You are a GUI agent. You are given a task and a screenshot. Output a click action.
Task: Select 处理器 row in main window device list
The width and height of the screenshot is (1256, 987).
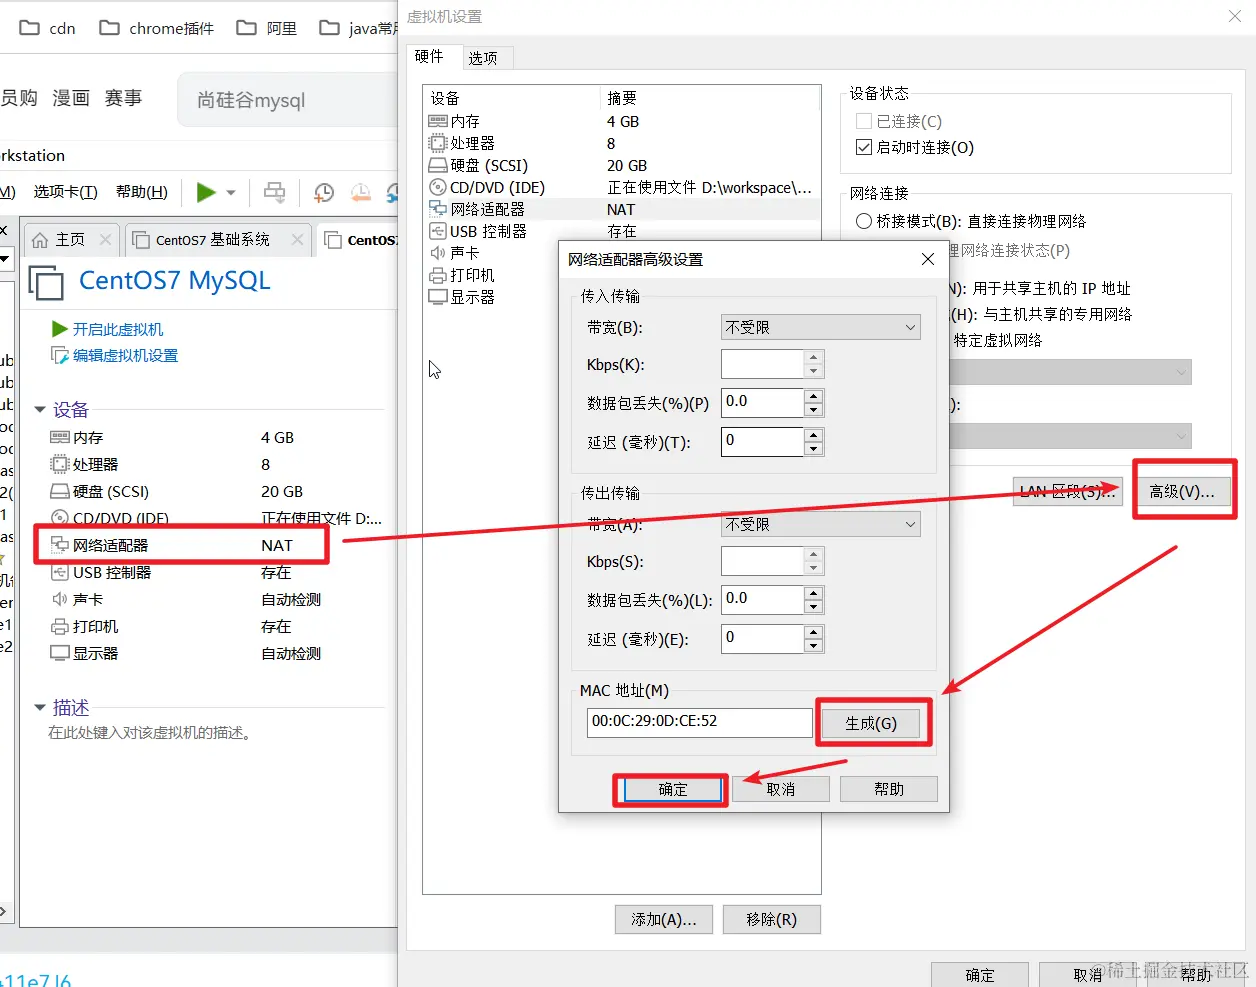[215, 465]
